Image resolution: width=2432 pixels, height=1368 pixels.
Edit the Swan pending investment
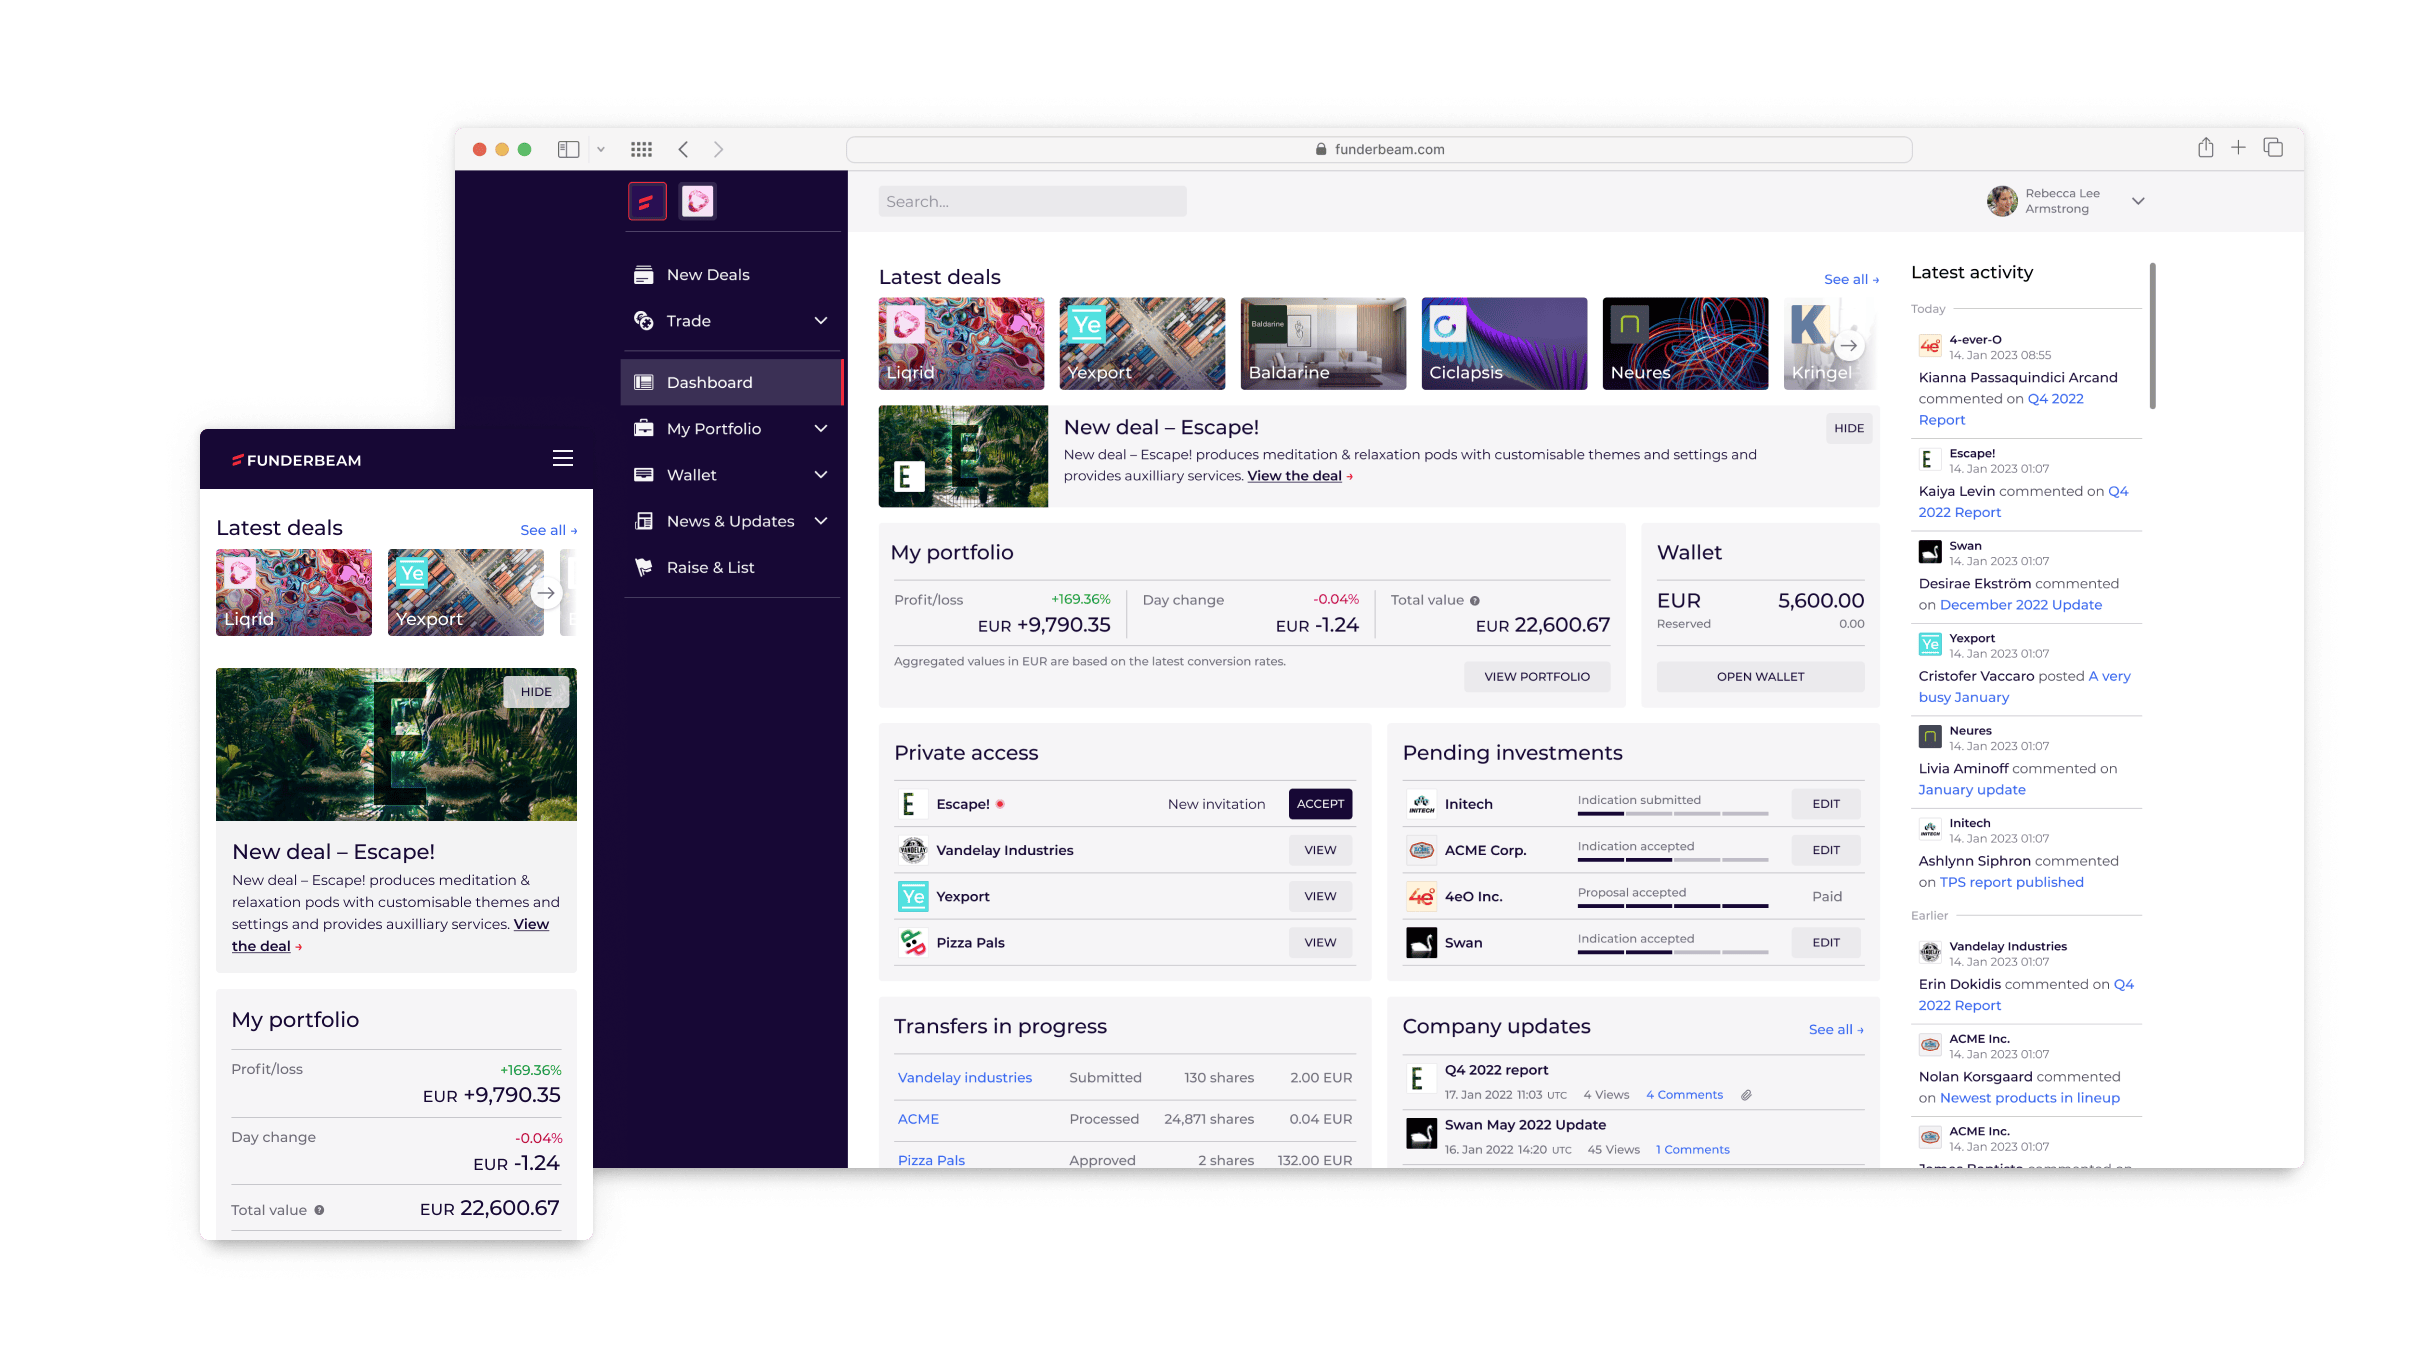1826,942
